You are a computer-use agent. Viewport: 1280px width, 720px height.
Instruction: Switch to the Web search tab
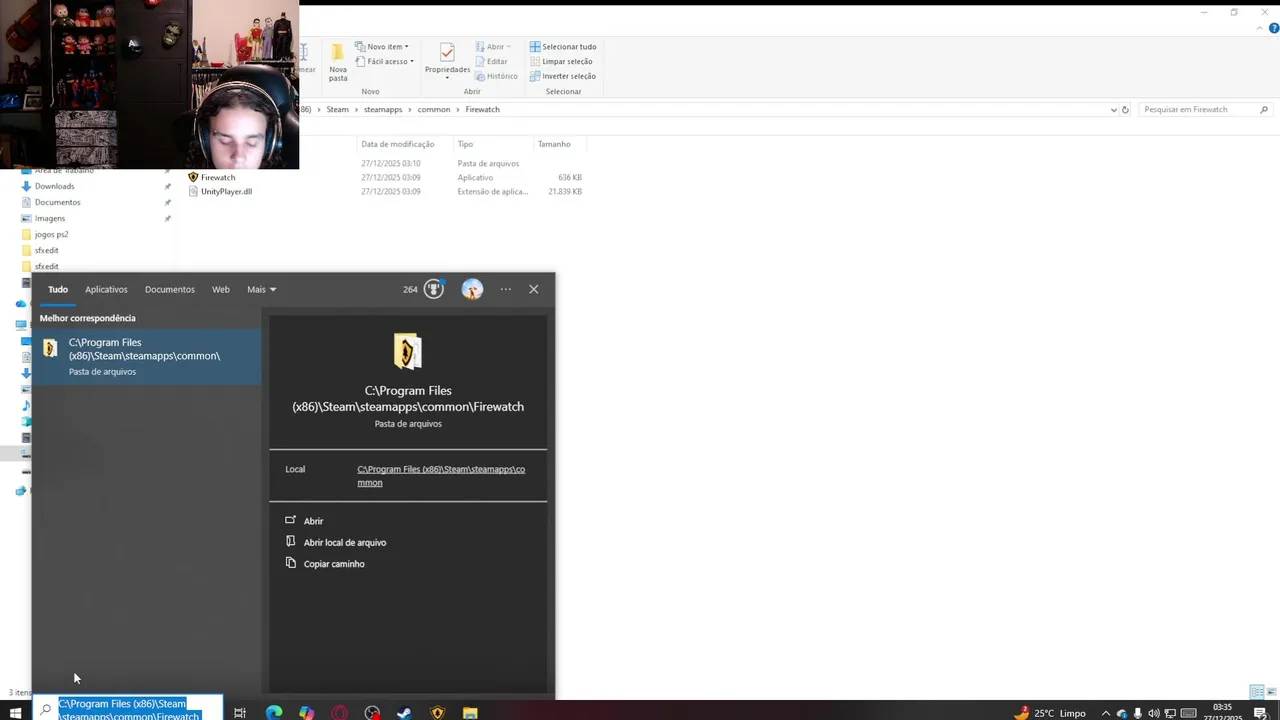point(221,289)
